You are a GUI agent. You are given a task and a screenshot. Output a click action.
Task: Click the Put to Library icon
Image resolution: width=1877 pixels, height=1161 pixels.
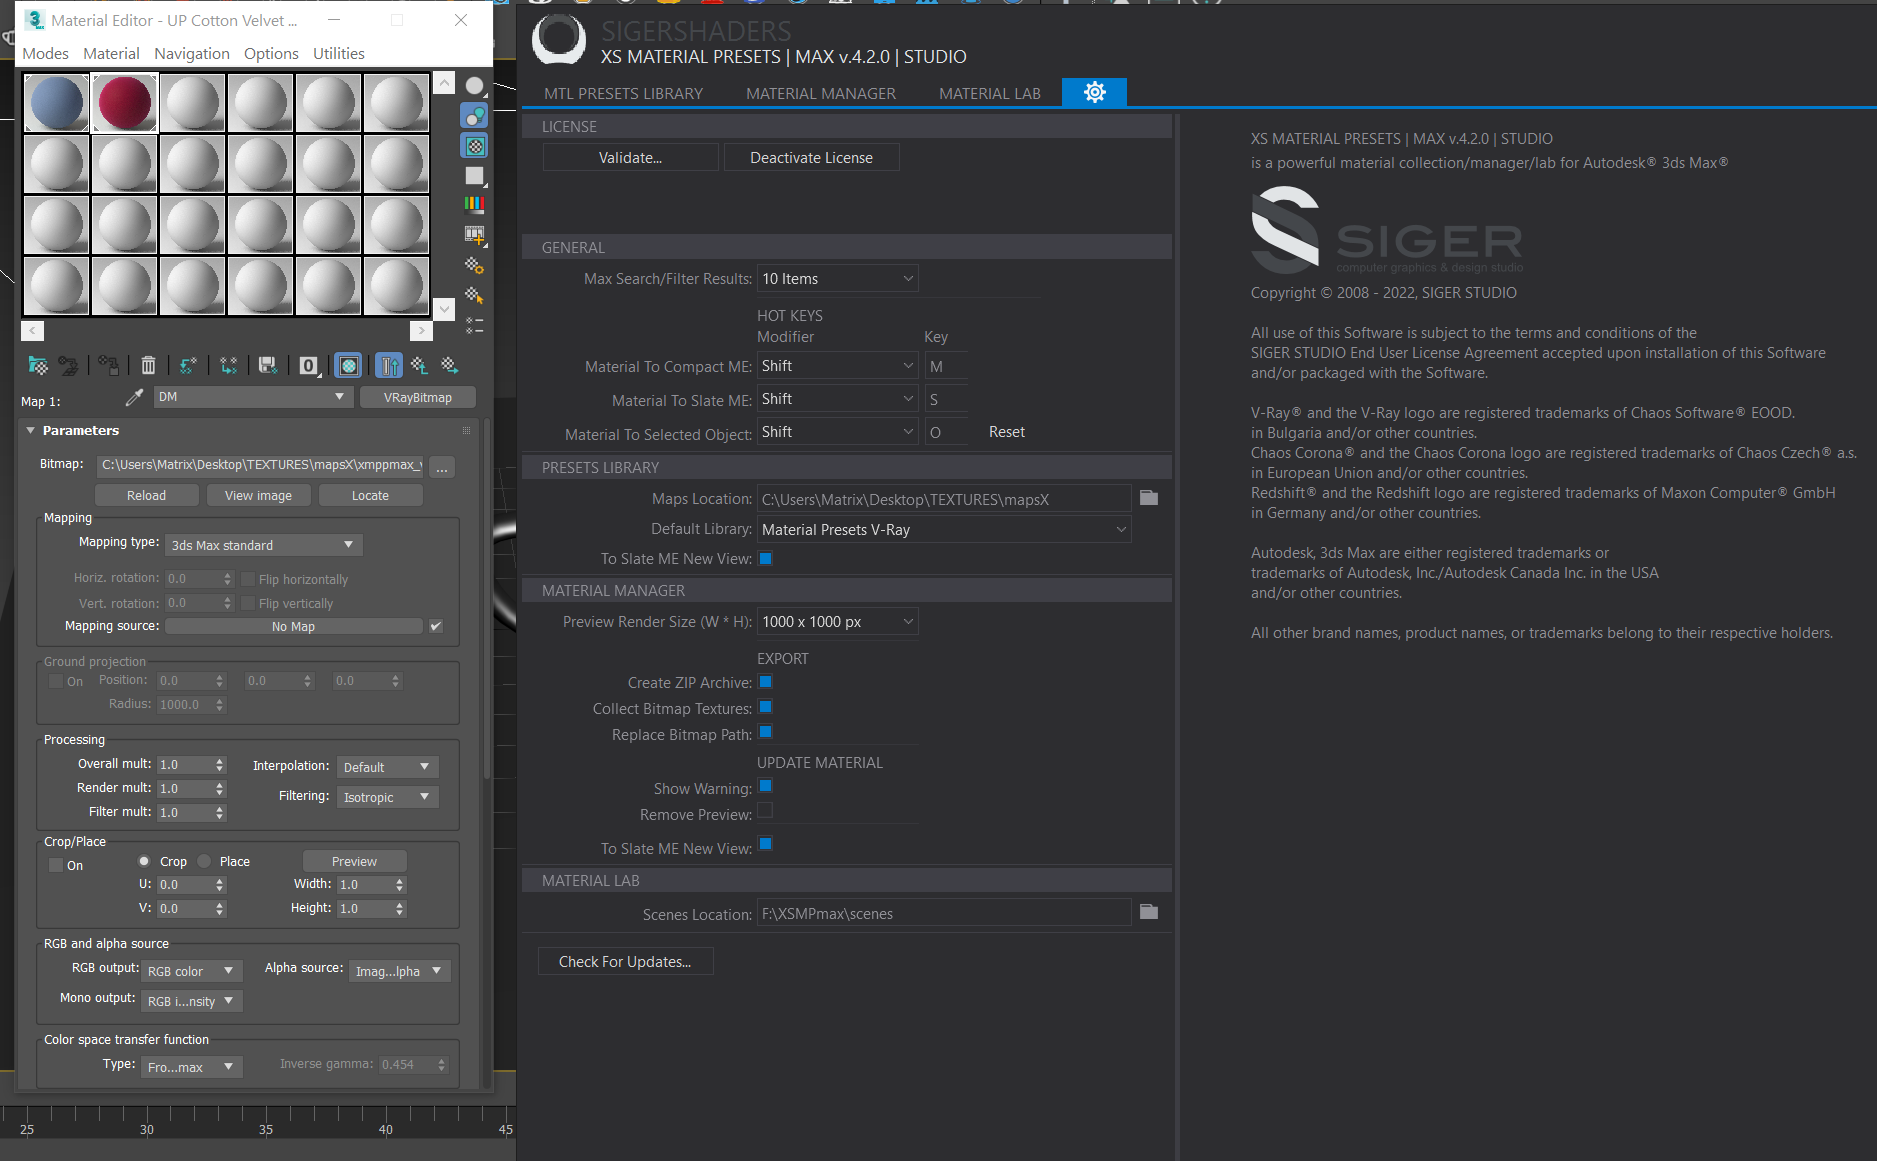[x=267, y=366]
